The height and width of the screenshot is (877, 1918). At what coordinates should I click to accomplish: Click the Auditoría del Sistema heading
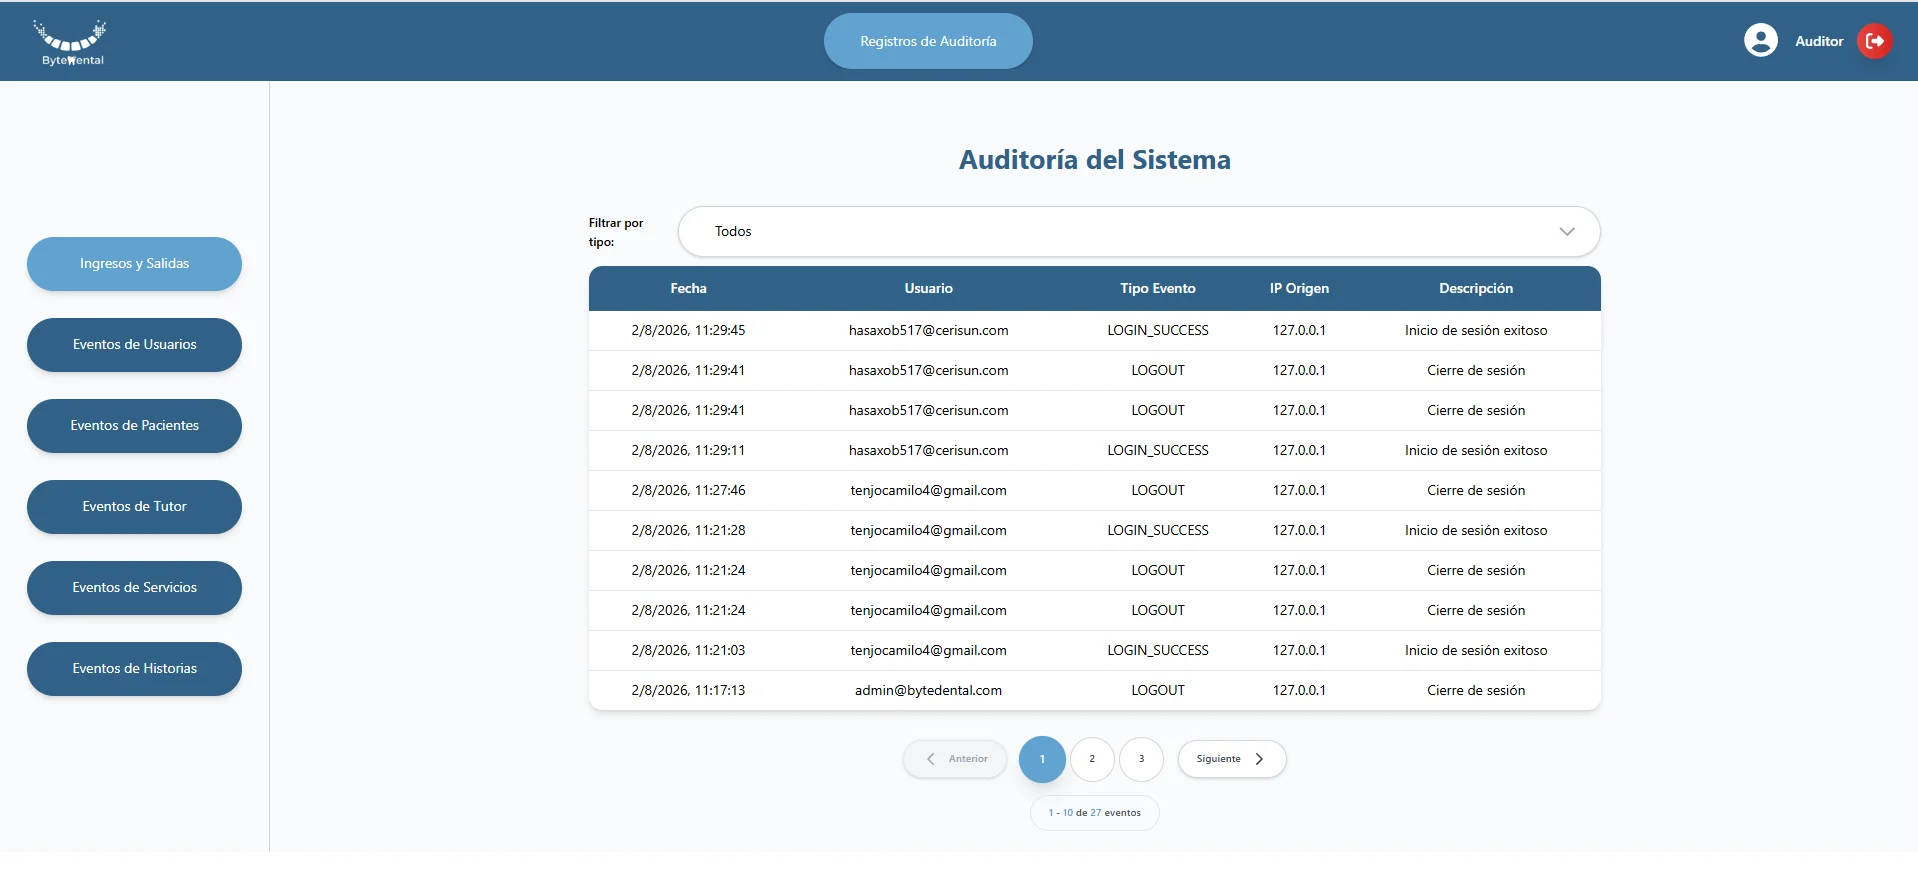coord(1094,160)
